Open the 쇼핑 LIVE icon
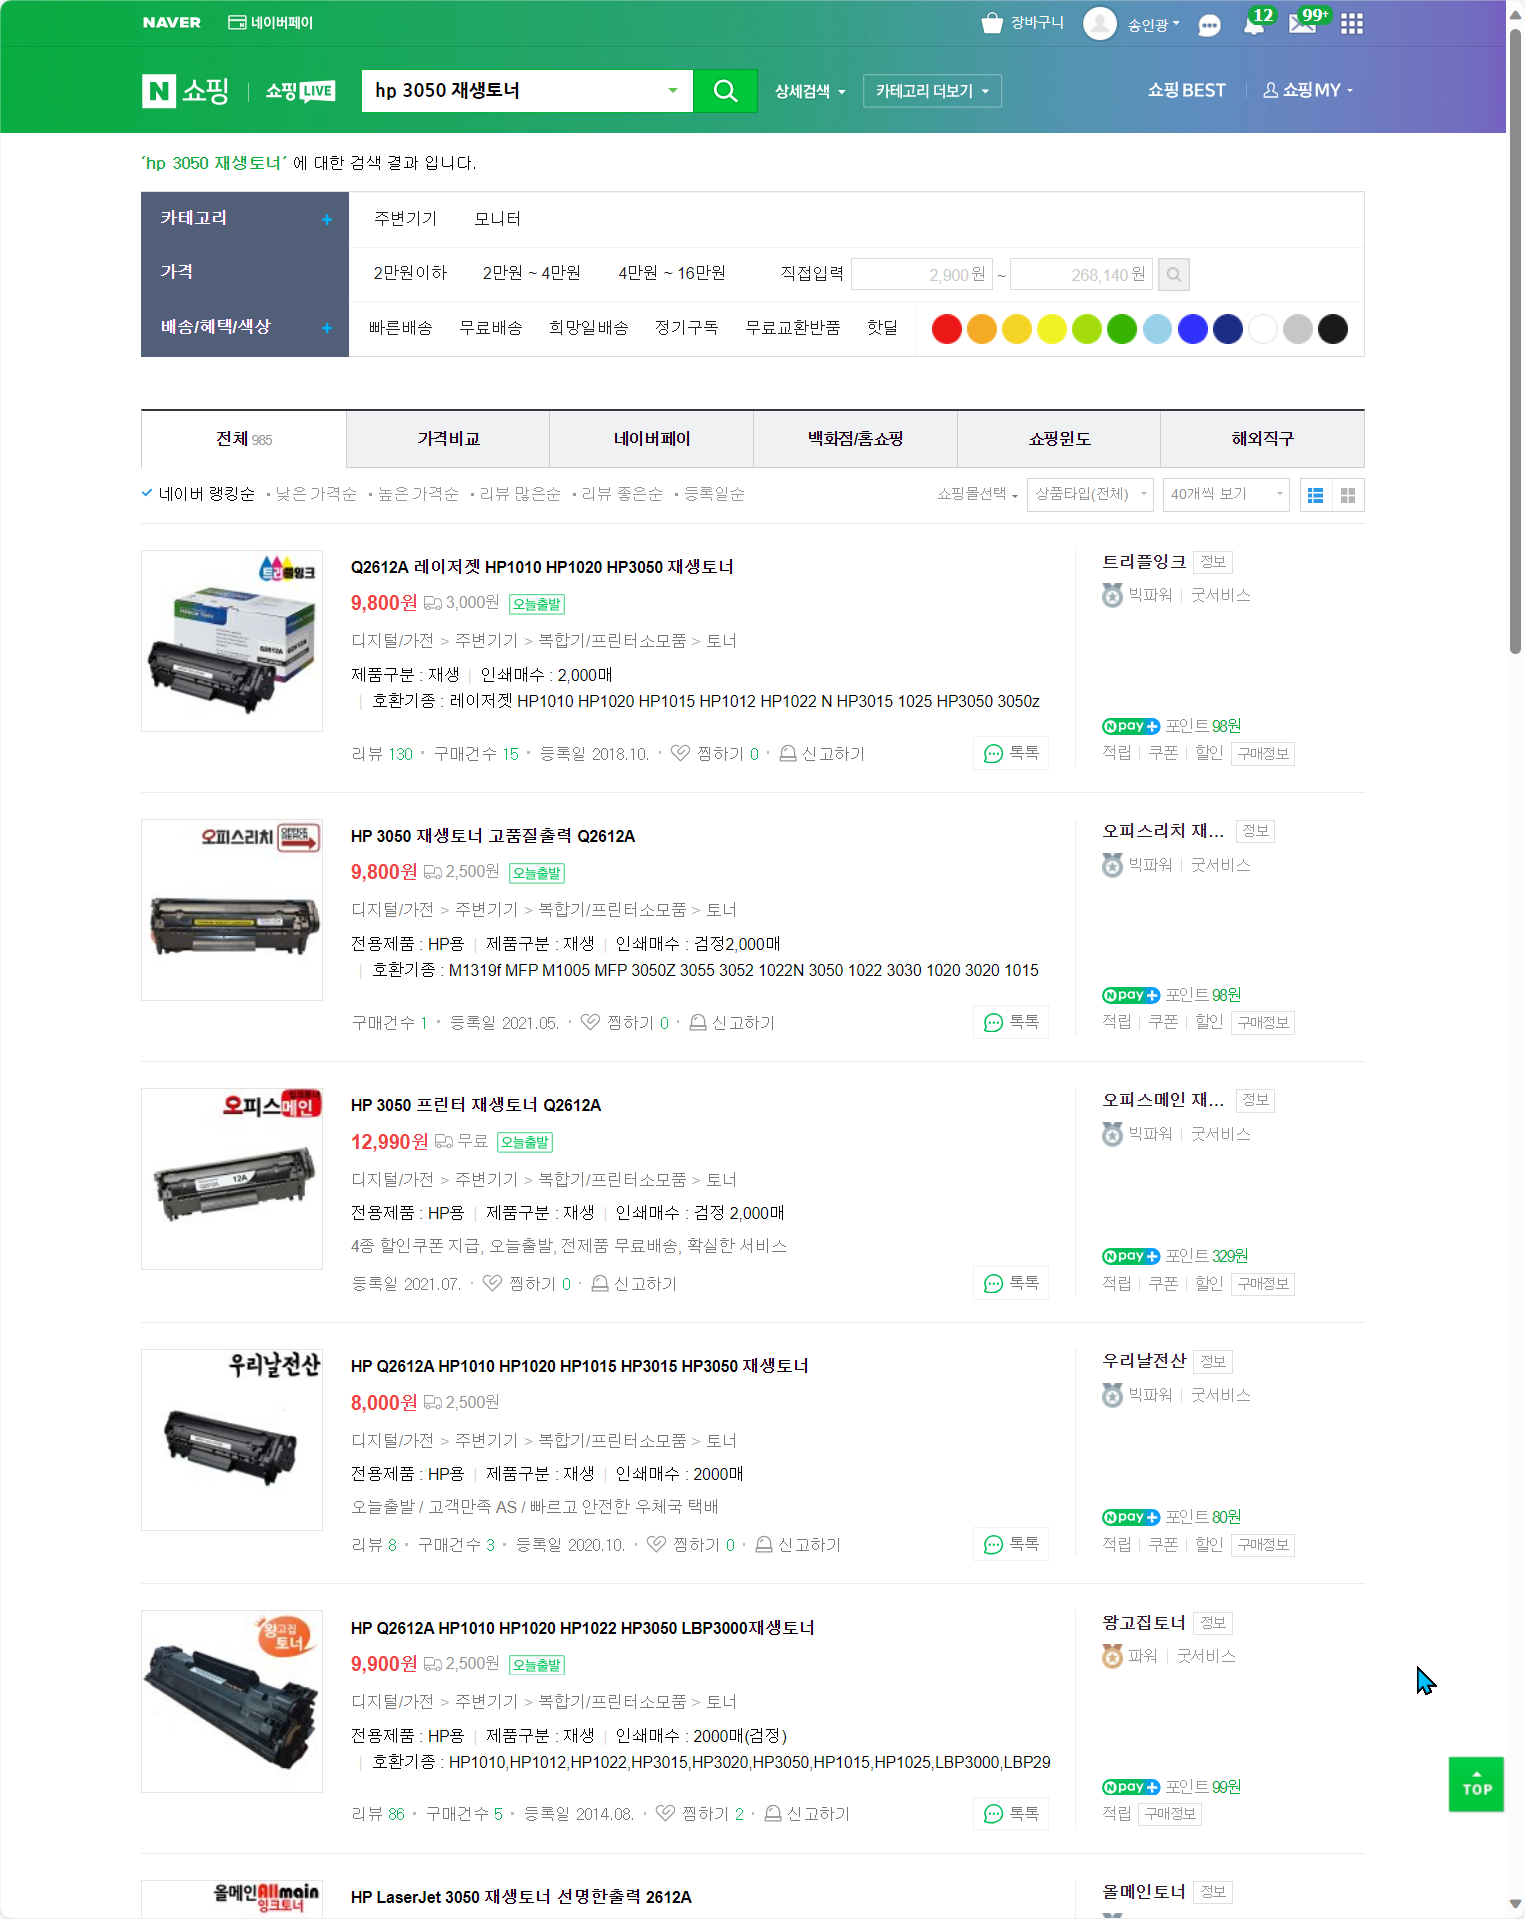Screen dimensions: 1525x1919 pyautogui.click(x=300, y=91)
